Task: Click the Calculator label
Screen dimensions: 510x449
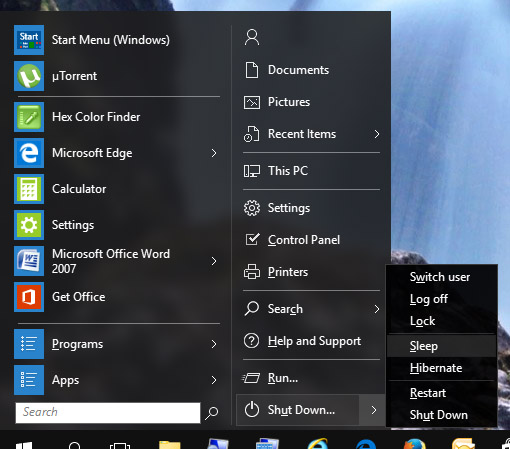Action: (x=79, y=189)
